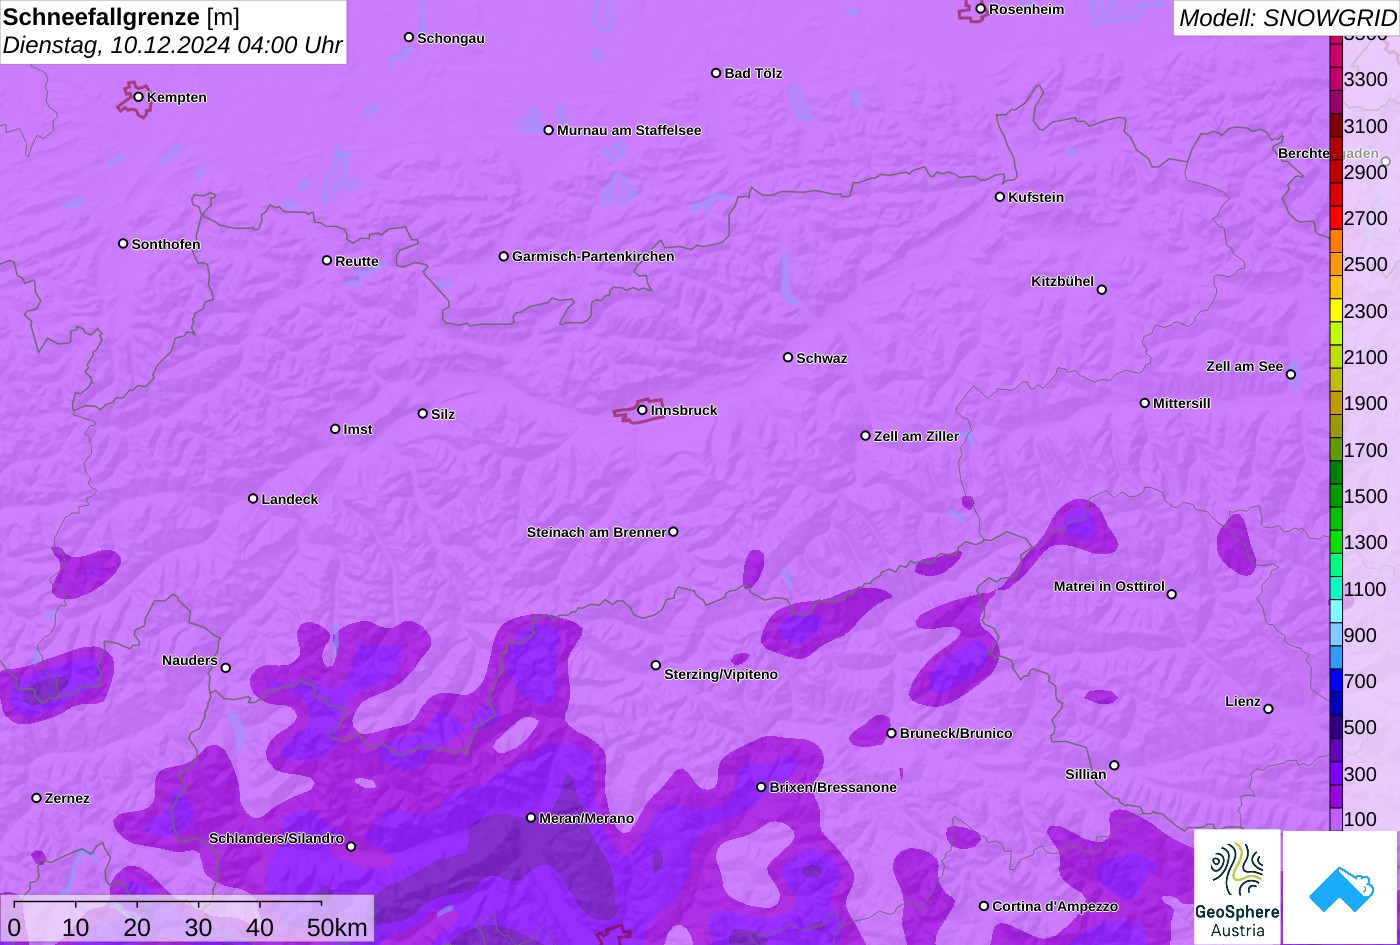This screenshot has width=1400, height=945.
Task: Click the red 2700 legend color
Action: 1336,218
